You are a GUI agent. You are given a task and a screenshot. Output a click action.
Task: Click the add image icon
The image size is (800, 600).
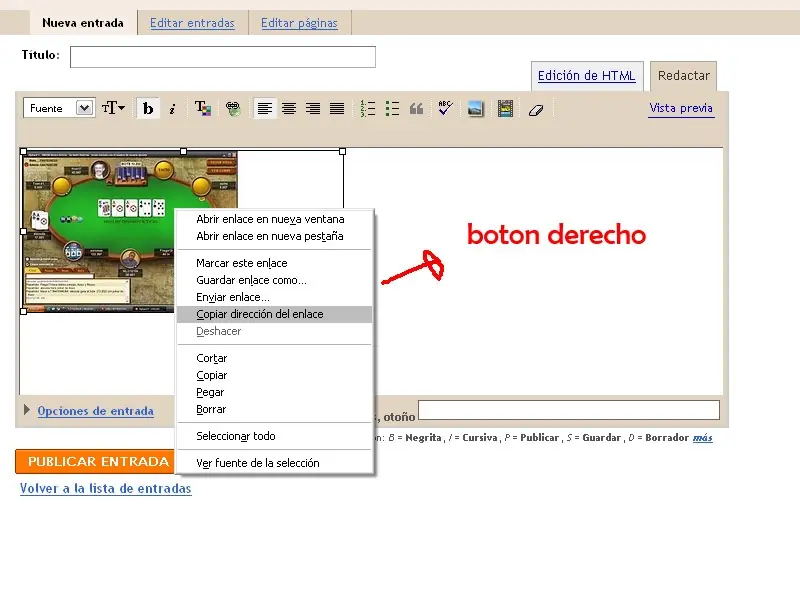point(475,109)
